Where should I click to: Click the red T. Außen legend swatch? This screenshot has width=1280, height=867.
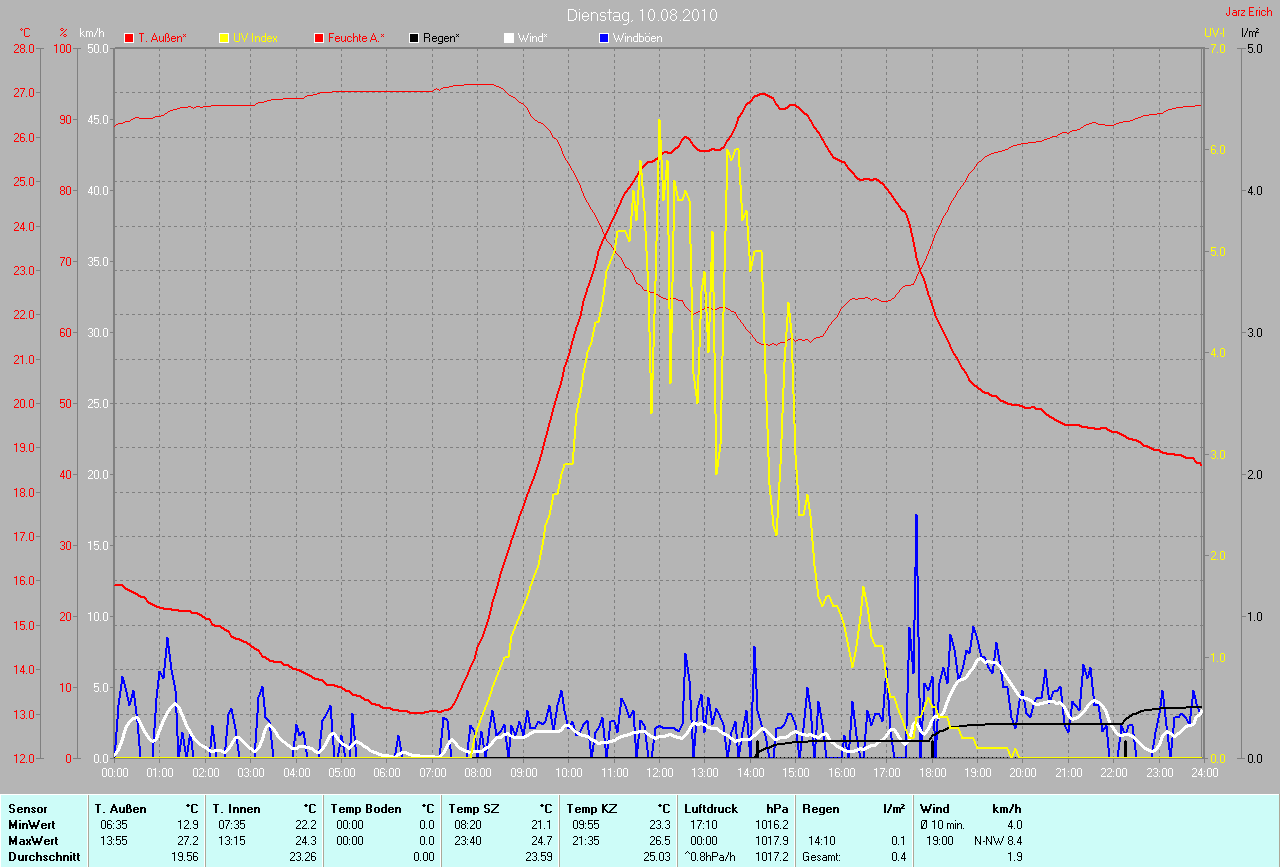pyautogui.click(x=129, y=38)
